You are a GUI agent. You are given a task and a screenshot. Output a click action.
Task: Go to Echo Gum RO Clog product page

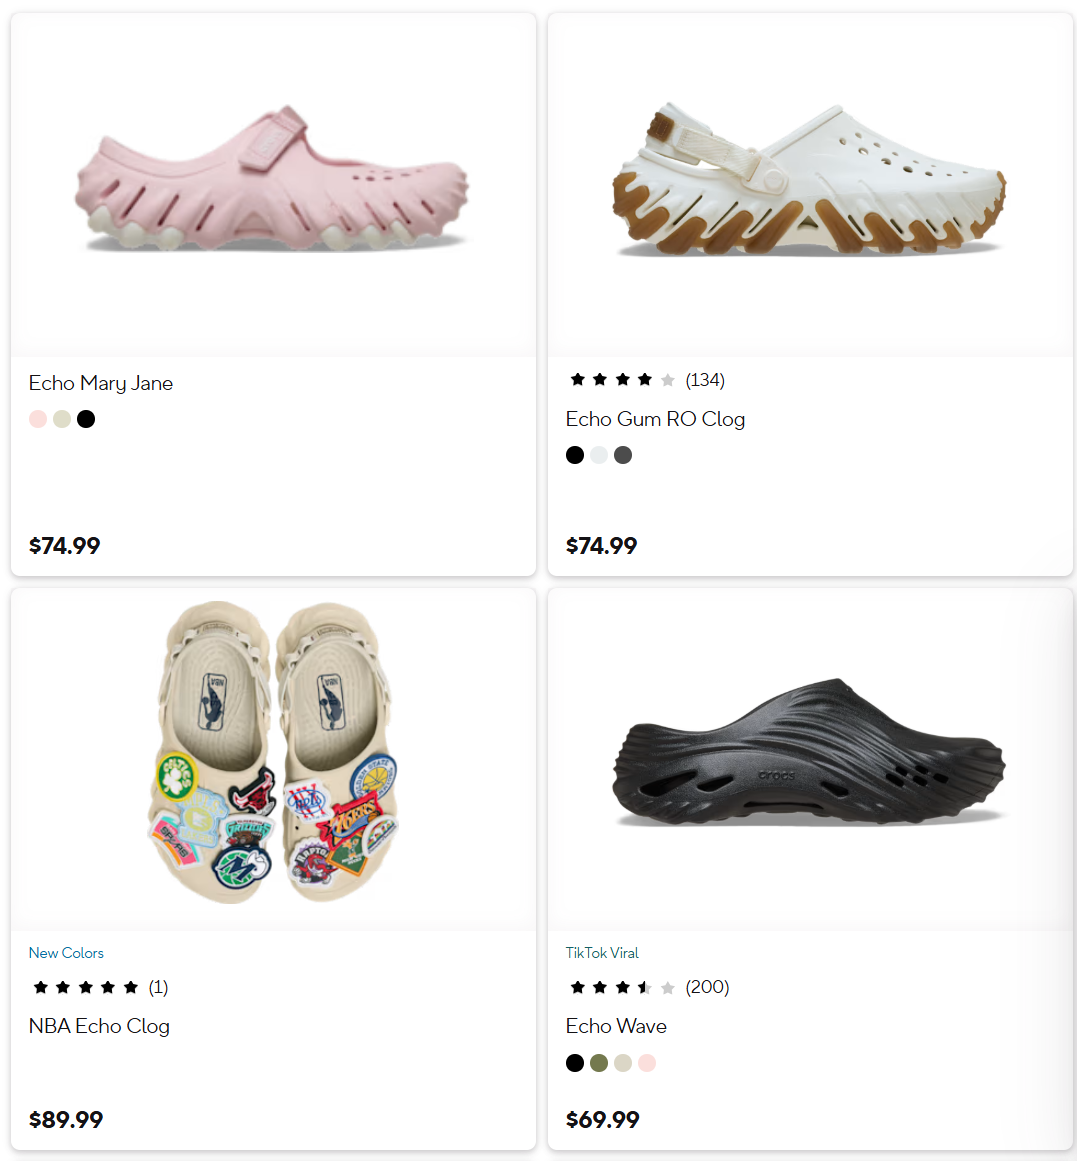[655, 419]
